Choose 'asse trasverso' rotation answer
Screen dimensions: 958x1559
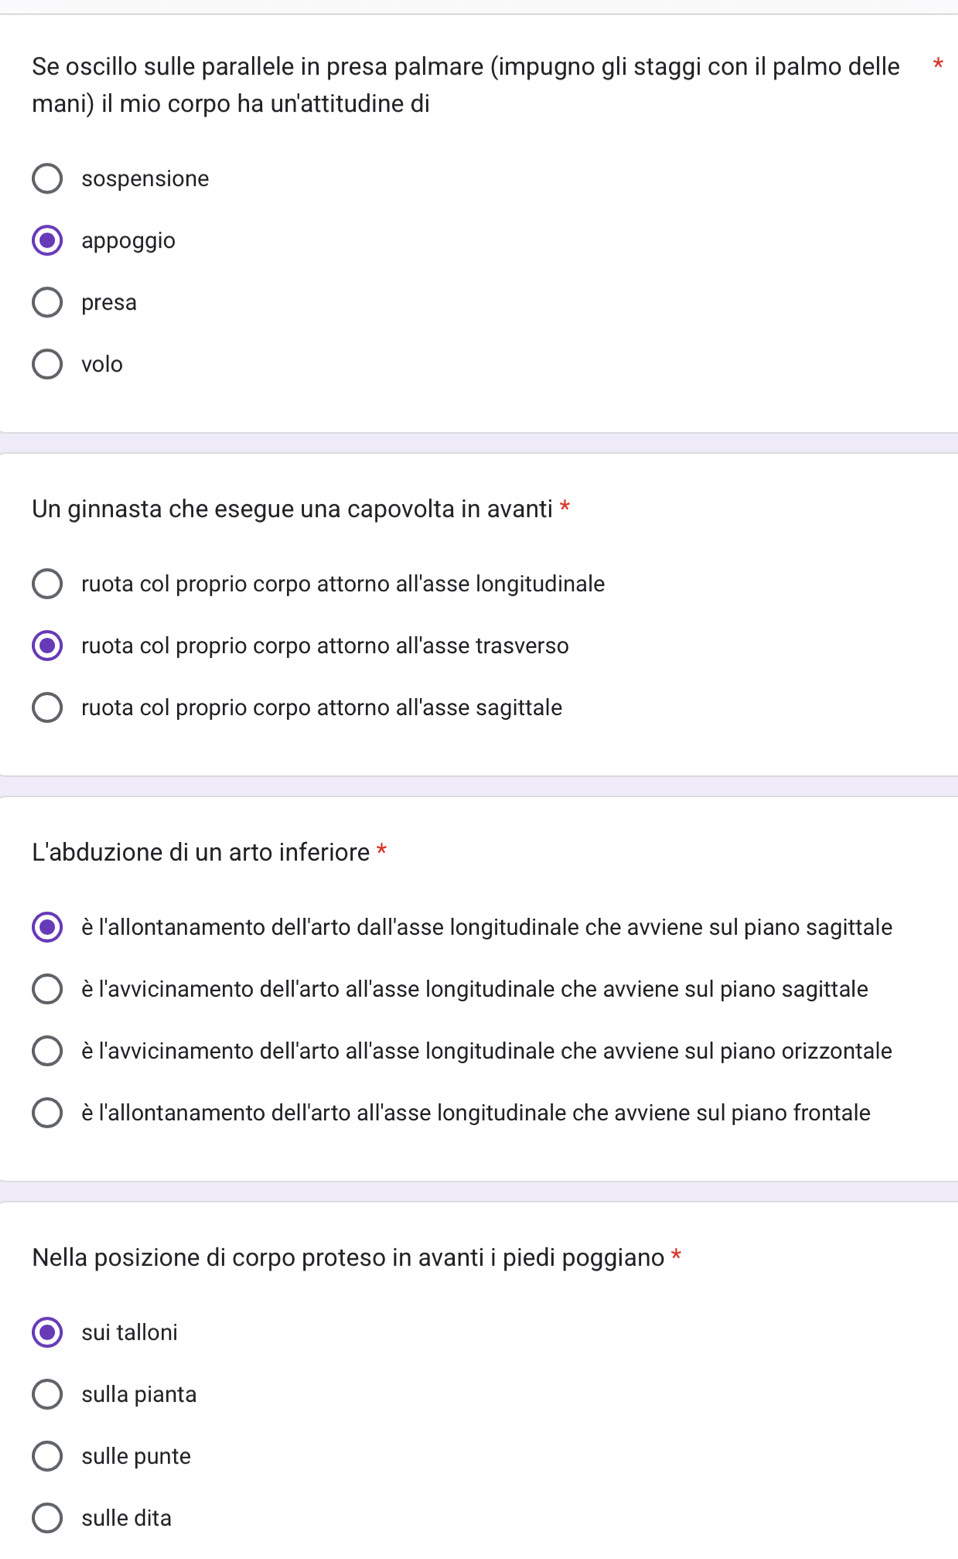[47, 646]
